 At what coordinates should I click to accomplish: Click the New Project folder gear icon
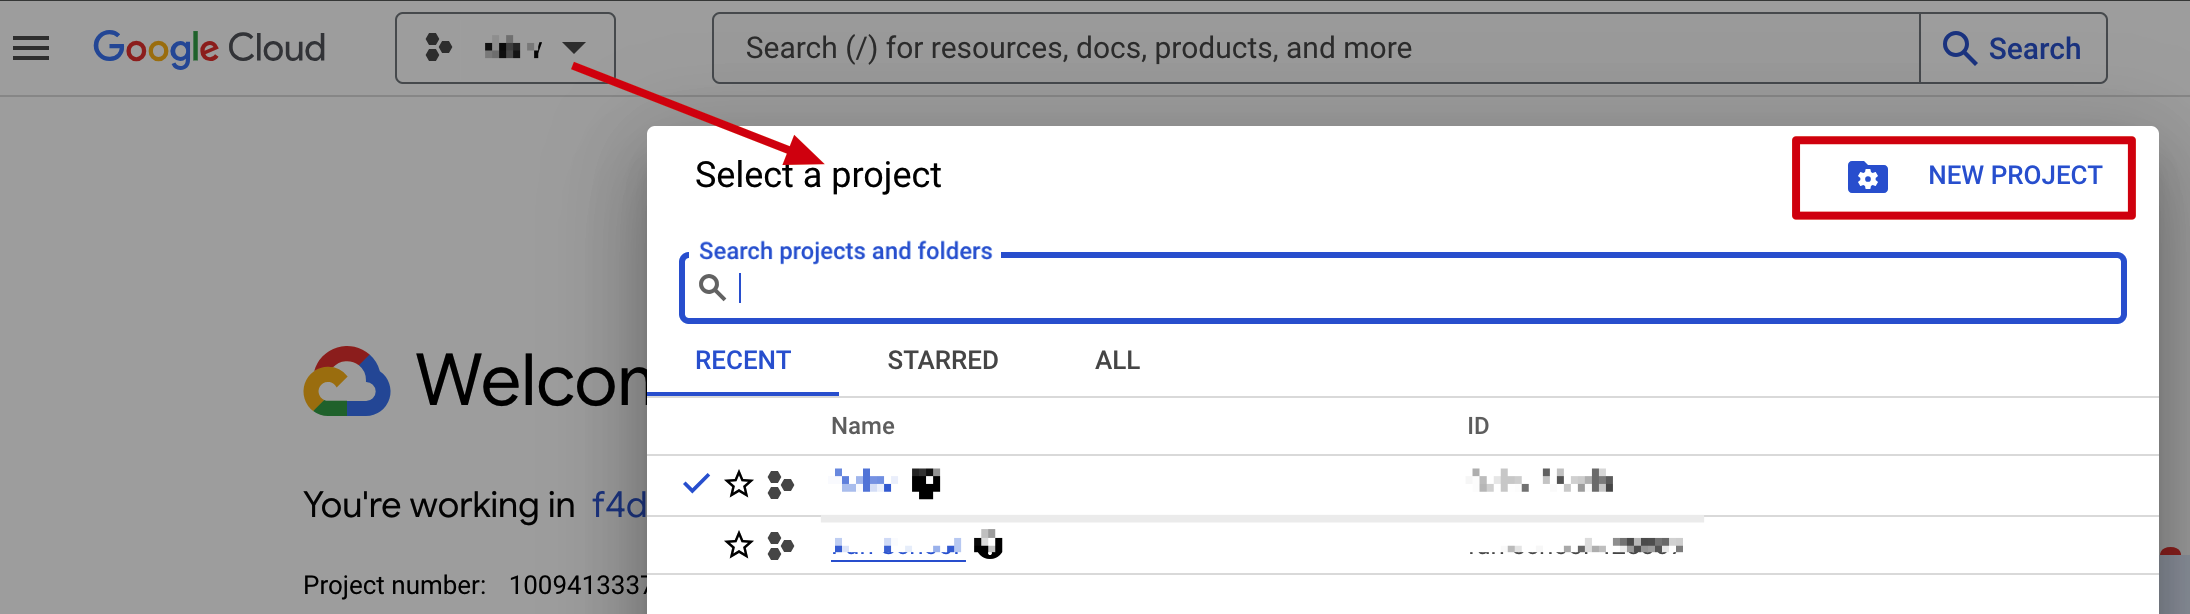(x=1867, y=177)
